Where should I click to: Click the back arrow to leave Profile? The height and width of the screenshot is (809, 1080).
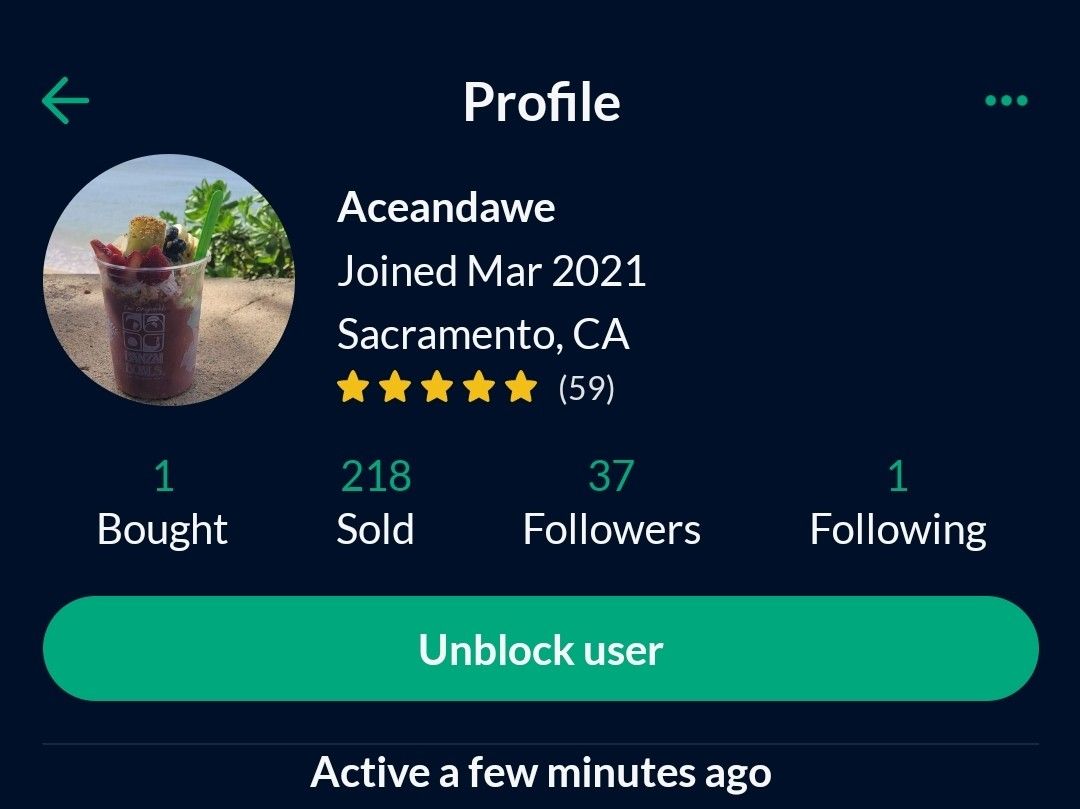coord(65,99)
